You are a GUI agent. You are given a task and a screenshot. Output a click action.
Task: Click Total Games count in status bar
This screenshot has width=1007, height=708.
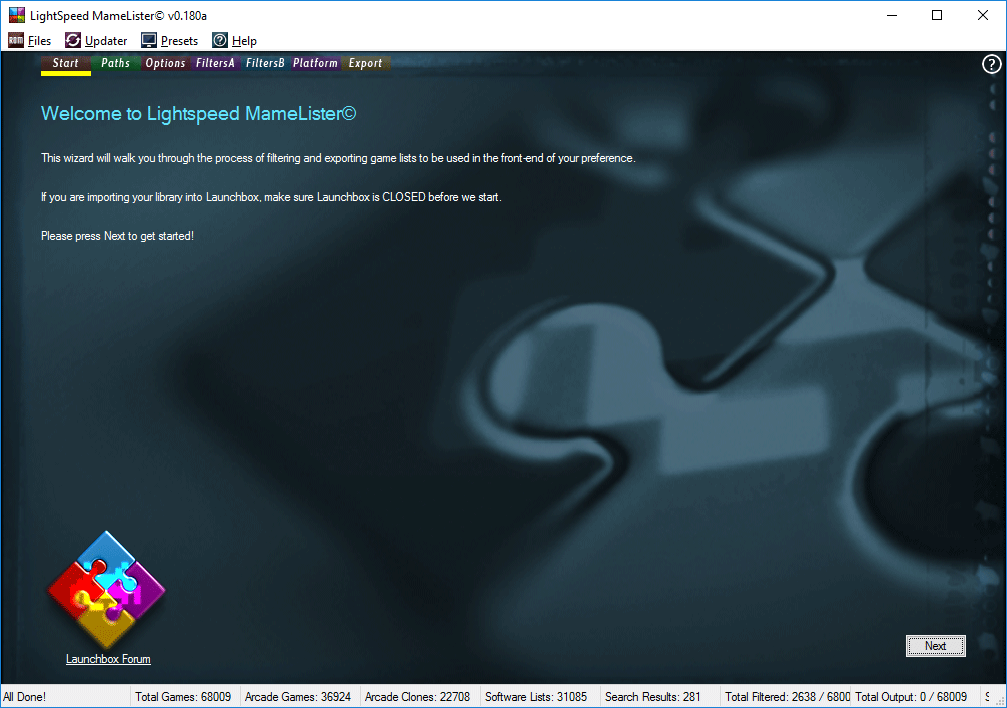coord(183,697)
